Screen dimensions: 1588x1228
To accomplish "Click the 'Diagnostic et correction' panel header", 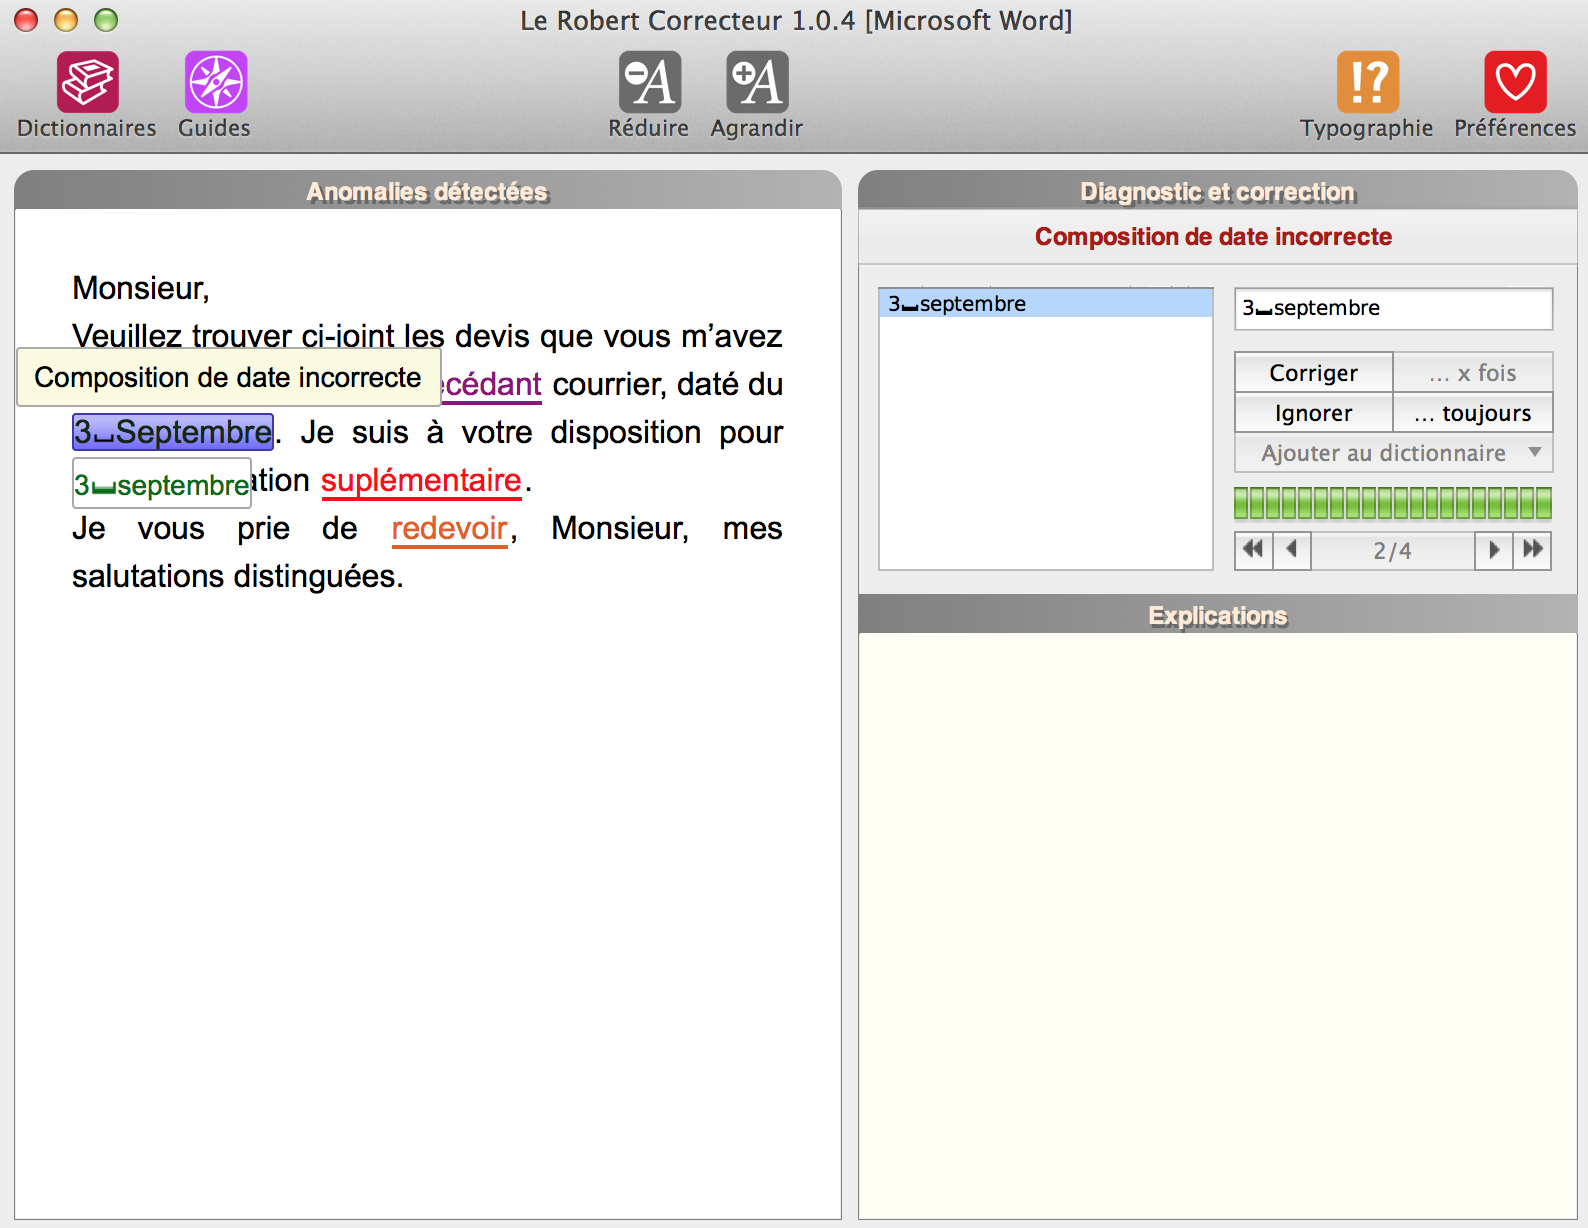I will 1218,191.
